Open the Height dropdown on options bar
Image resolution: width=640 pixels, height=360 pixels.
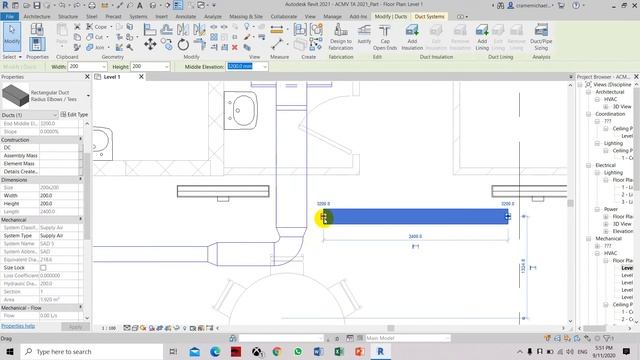(166, 67)
